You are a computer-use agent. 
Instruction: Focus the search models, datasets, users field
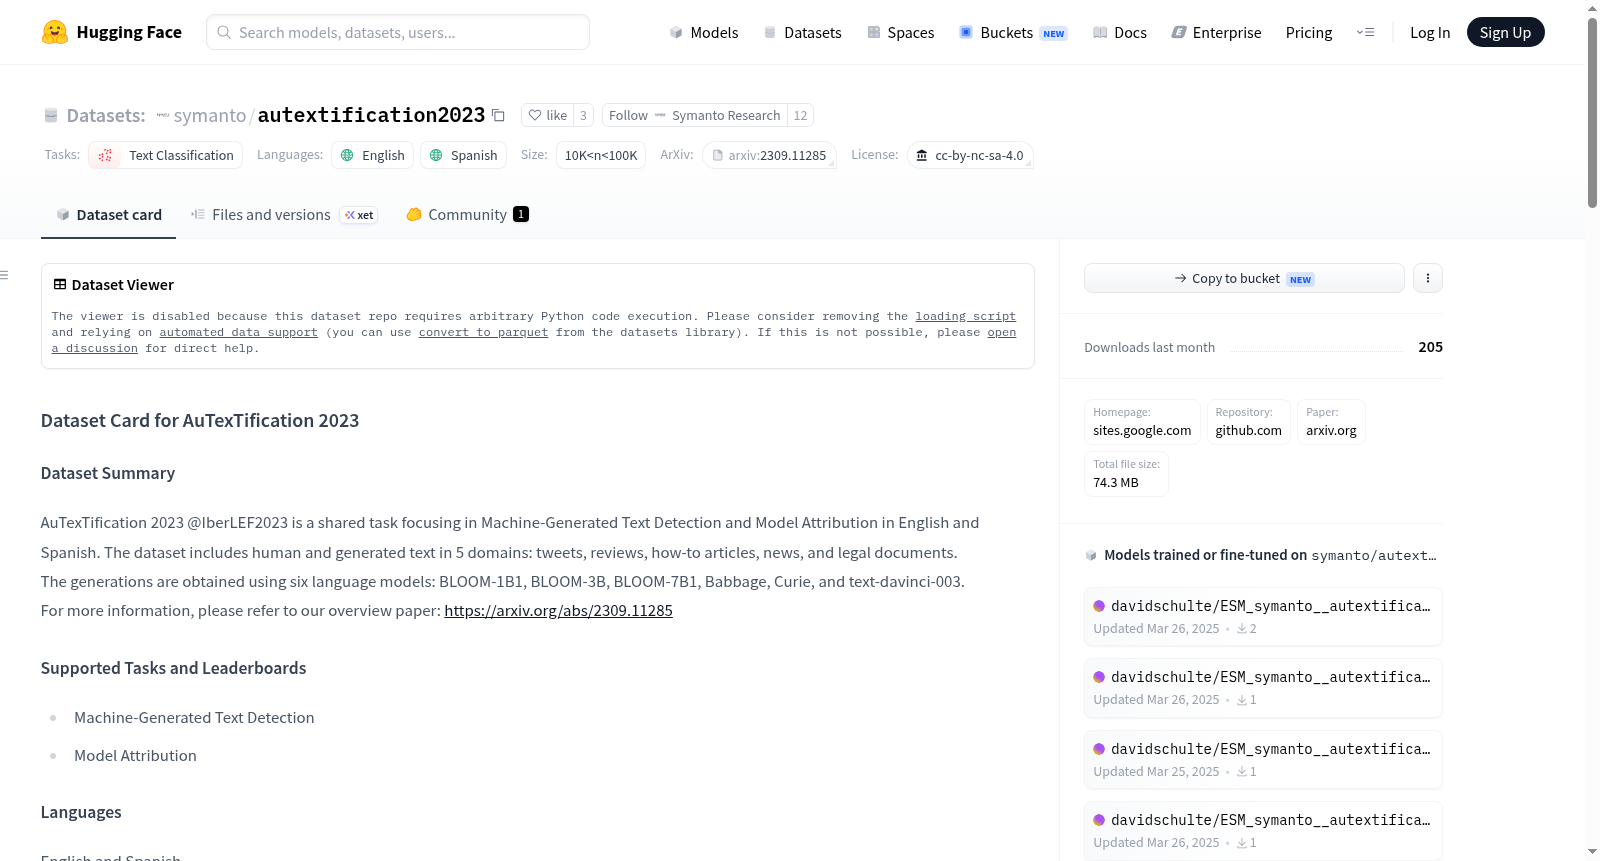tap(398, 32)
